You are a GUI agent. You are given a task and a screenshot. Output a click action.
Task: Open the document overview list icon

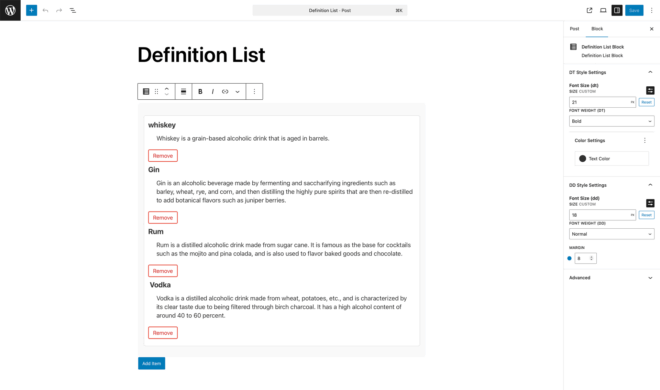pos(72,10)
